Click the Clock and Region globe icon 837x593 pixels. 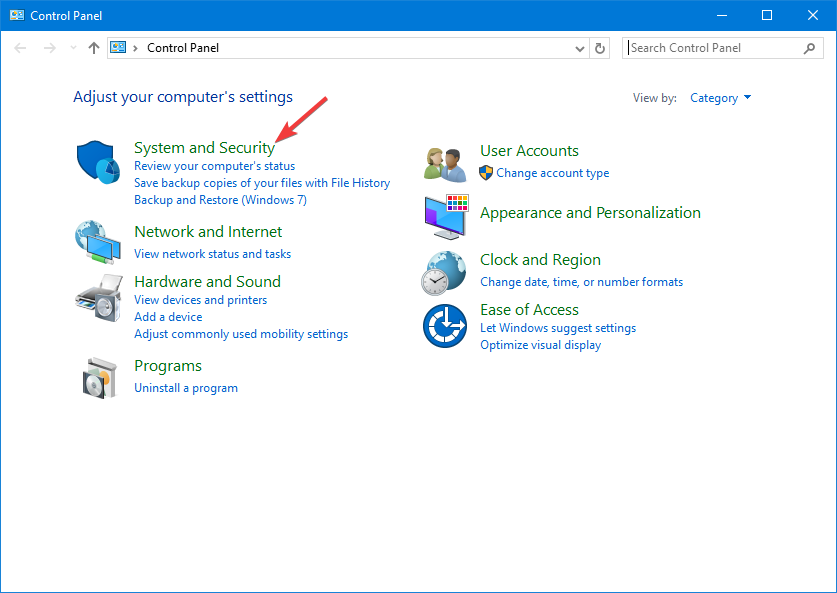[444, 273]
